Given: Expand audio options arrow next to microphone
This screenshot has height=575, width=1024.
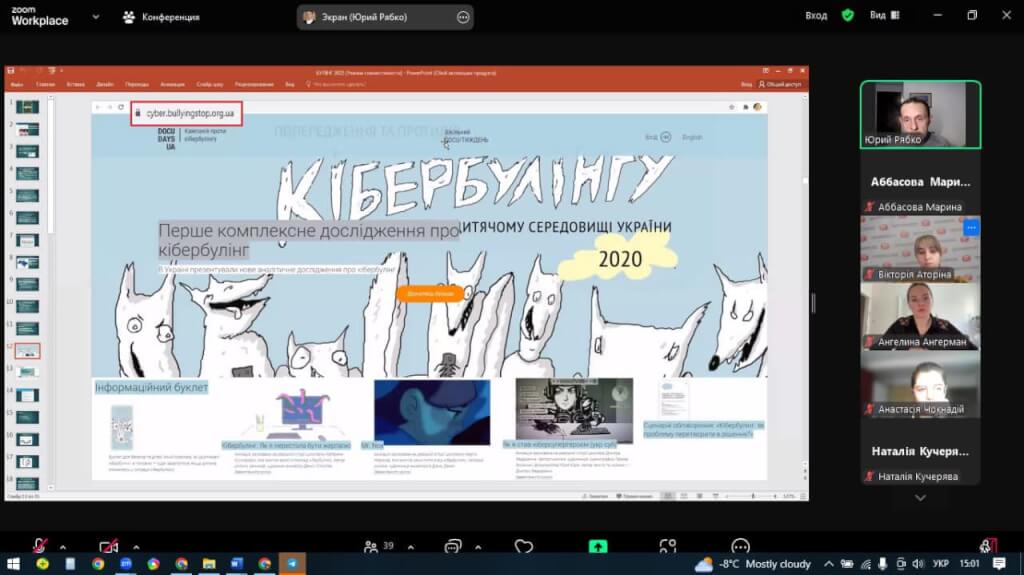Looking at the screenshot, I should (x=63, y=547).
